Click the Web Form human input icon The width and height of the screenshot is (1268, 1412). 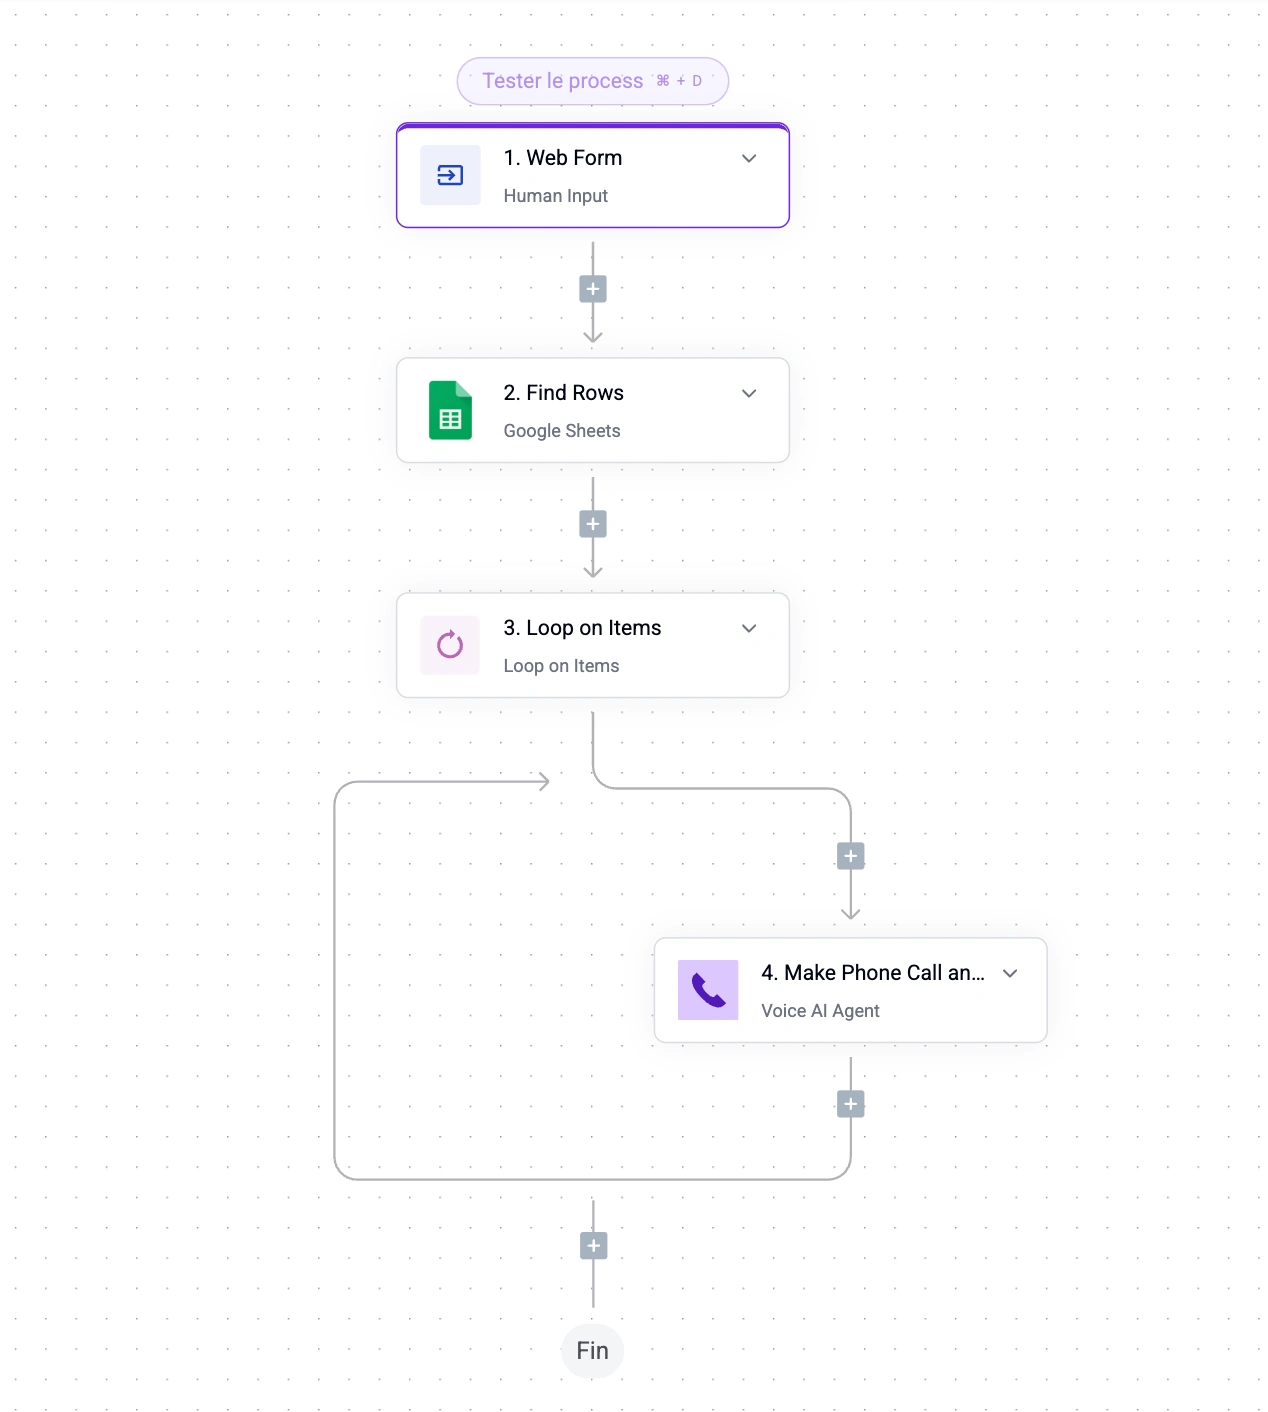coord(450,176)
